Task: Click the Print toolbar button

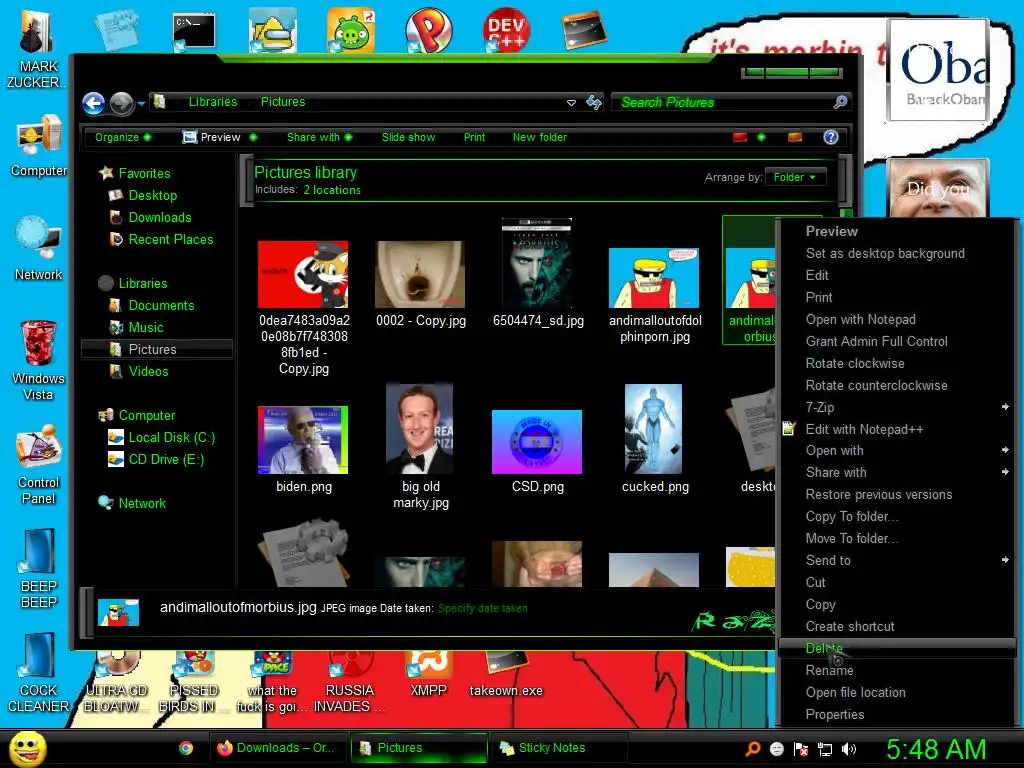Action: [x=474, y=137]
